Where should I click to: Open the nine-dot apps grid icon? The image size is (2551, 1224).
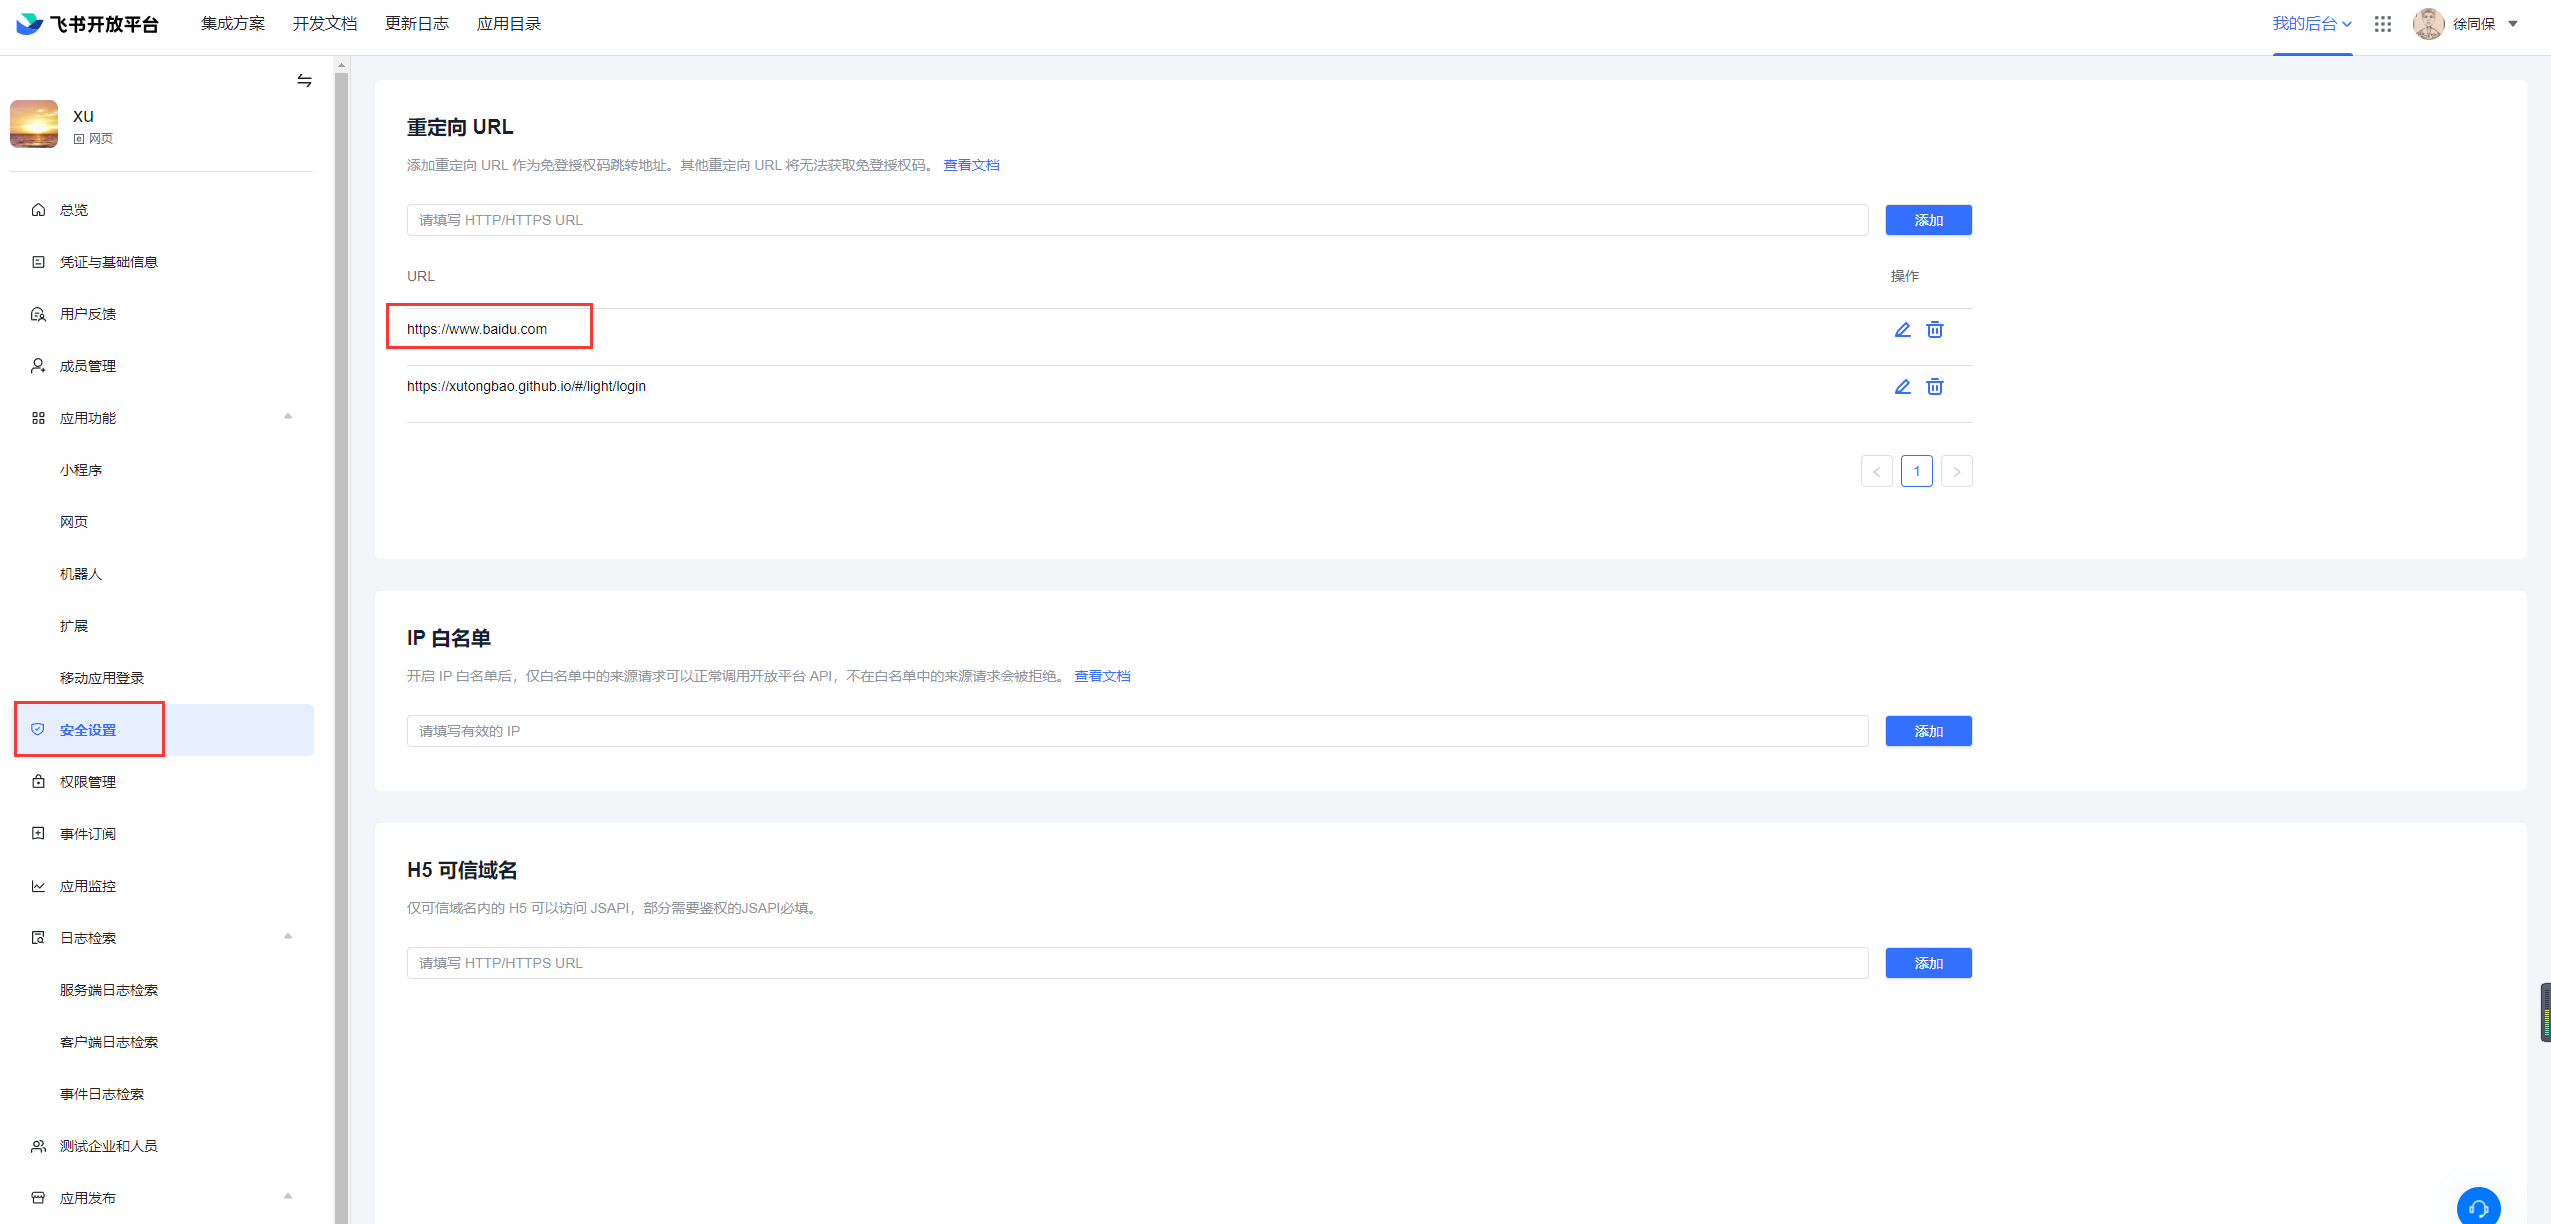click(2382, 24)
